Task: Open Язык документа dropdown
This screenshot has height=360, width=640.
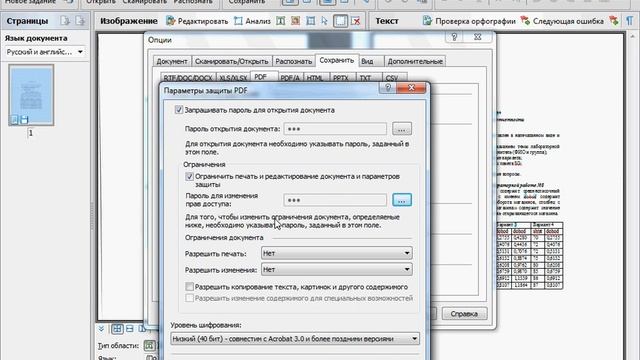Action: click(x=45, y=52)
